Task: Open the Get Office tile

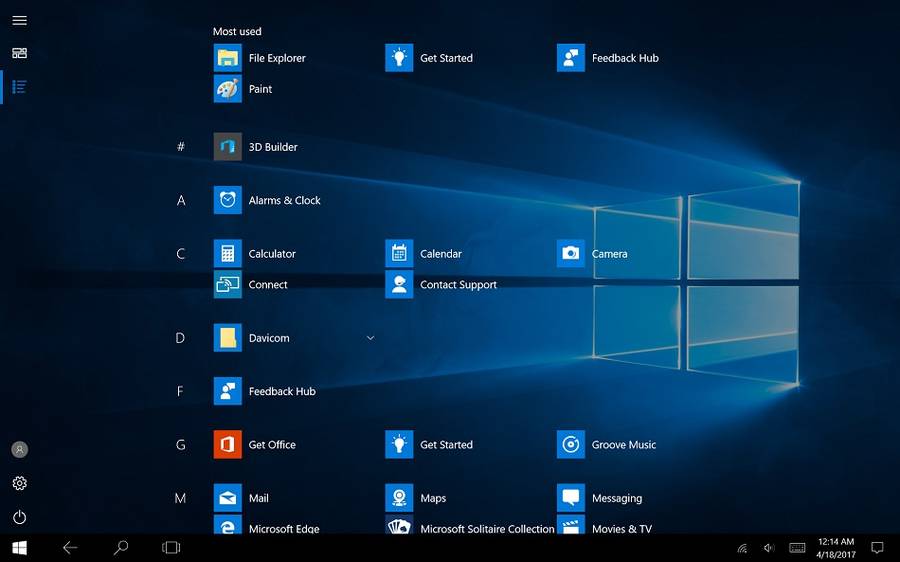Action: 228,445
